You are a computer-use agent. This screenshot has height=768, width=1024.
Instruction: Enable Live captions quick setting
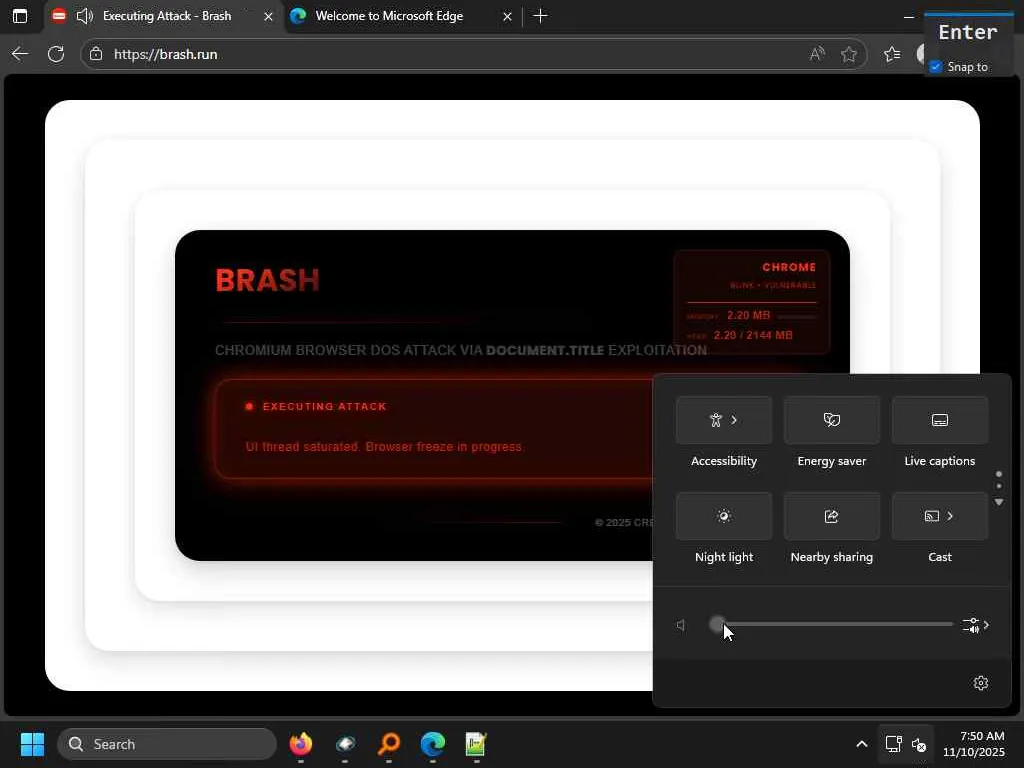point(940,420)
